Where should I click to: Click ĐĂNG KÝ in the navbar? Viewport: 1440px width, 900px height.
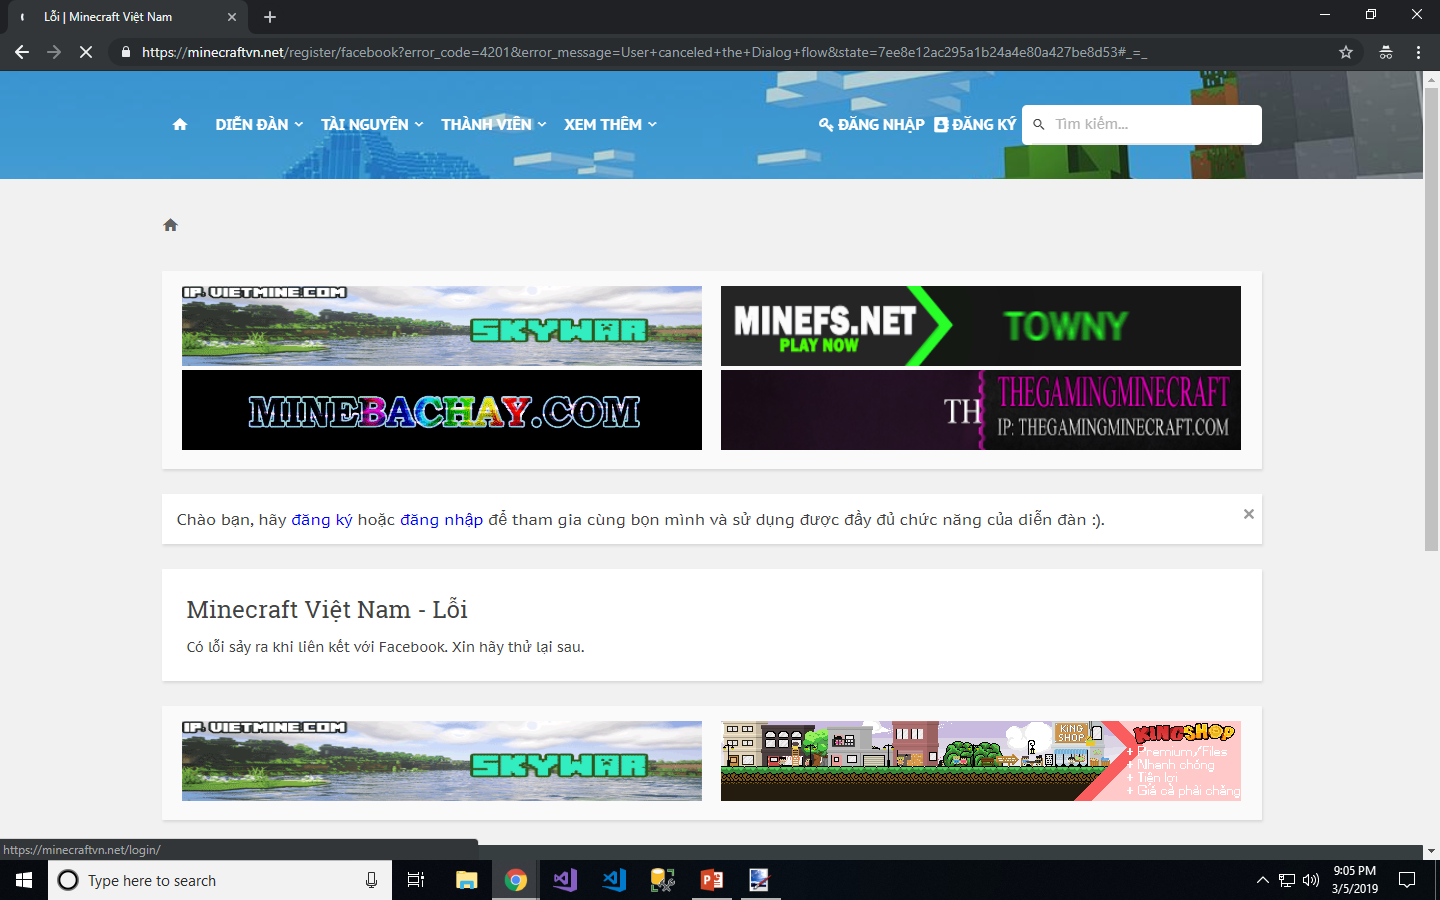(x=975, y=124)
